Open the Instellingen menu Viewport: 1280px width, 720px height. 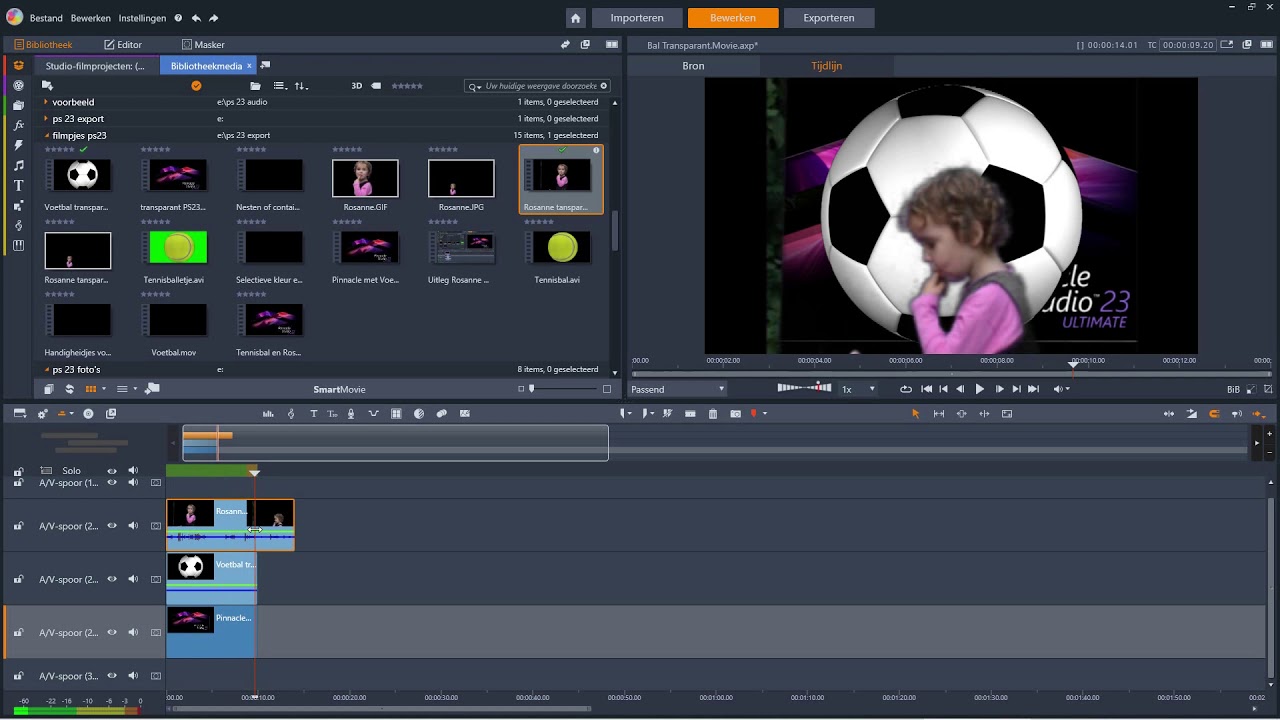coord(142,18)
